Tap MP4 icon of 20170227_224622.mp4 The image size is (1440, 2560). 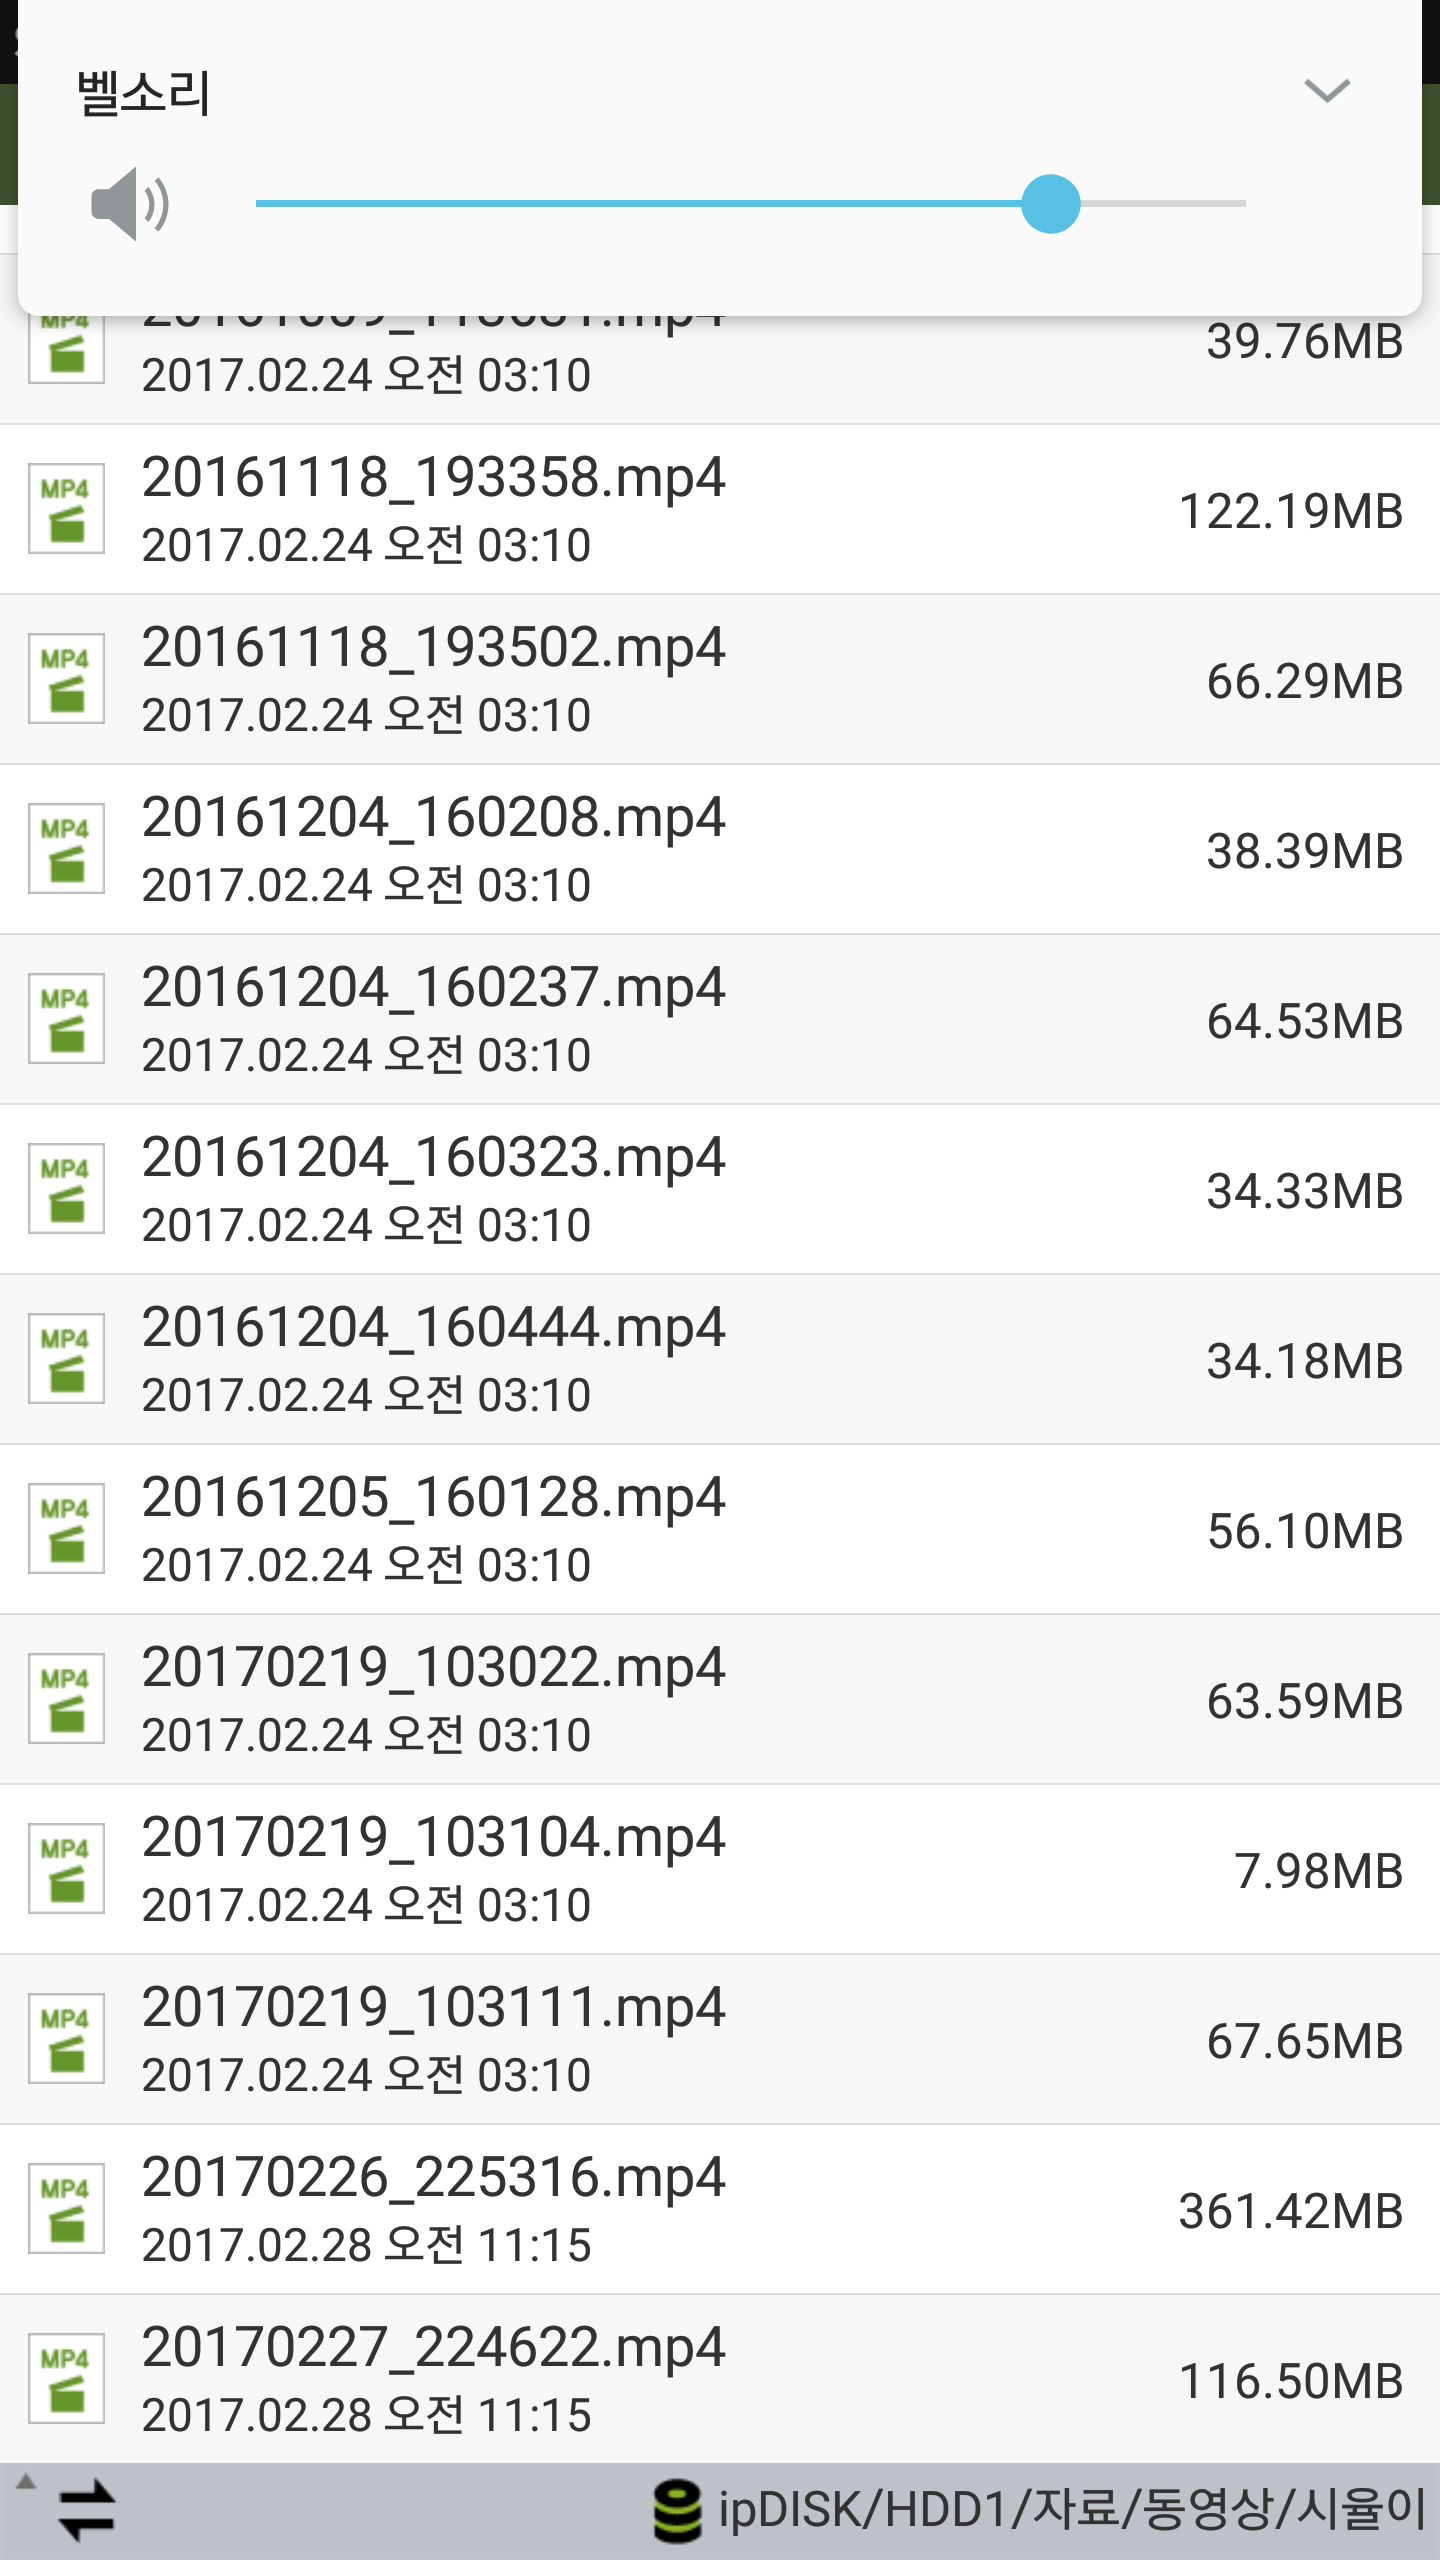tap(66, 2379)
